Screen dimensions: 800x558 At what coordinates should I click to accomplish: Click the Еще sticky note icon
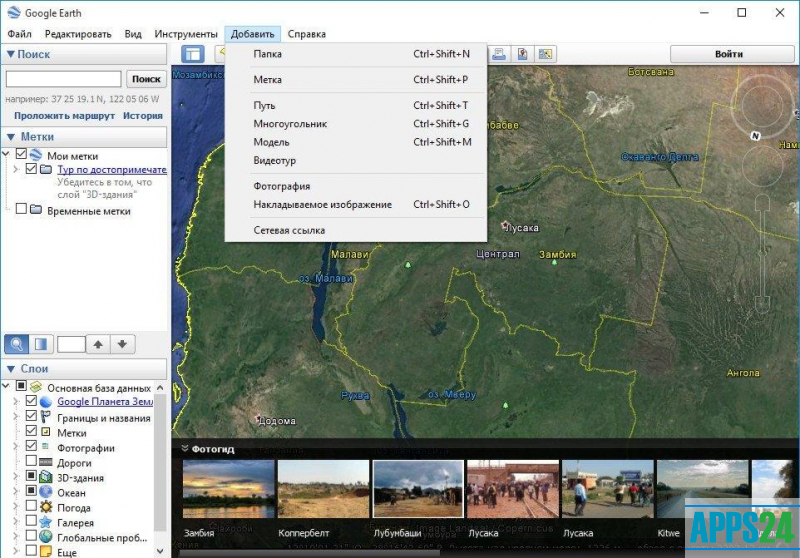pos(46,551)
